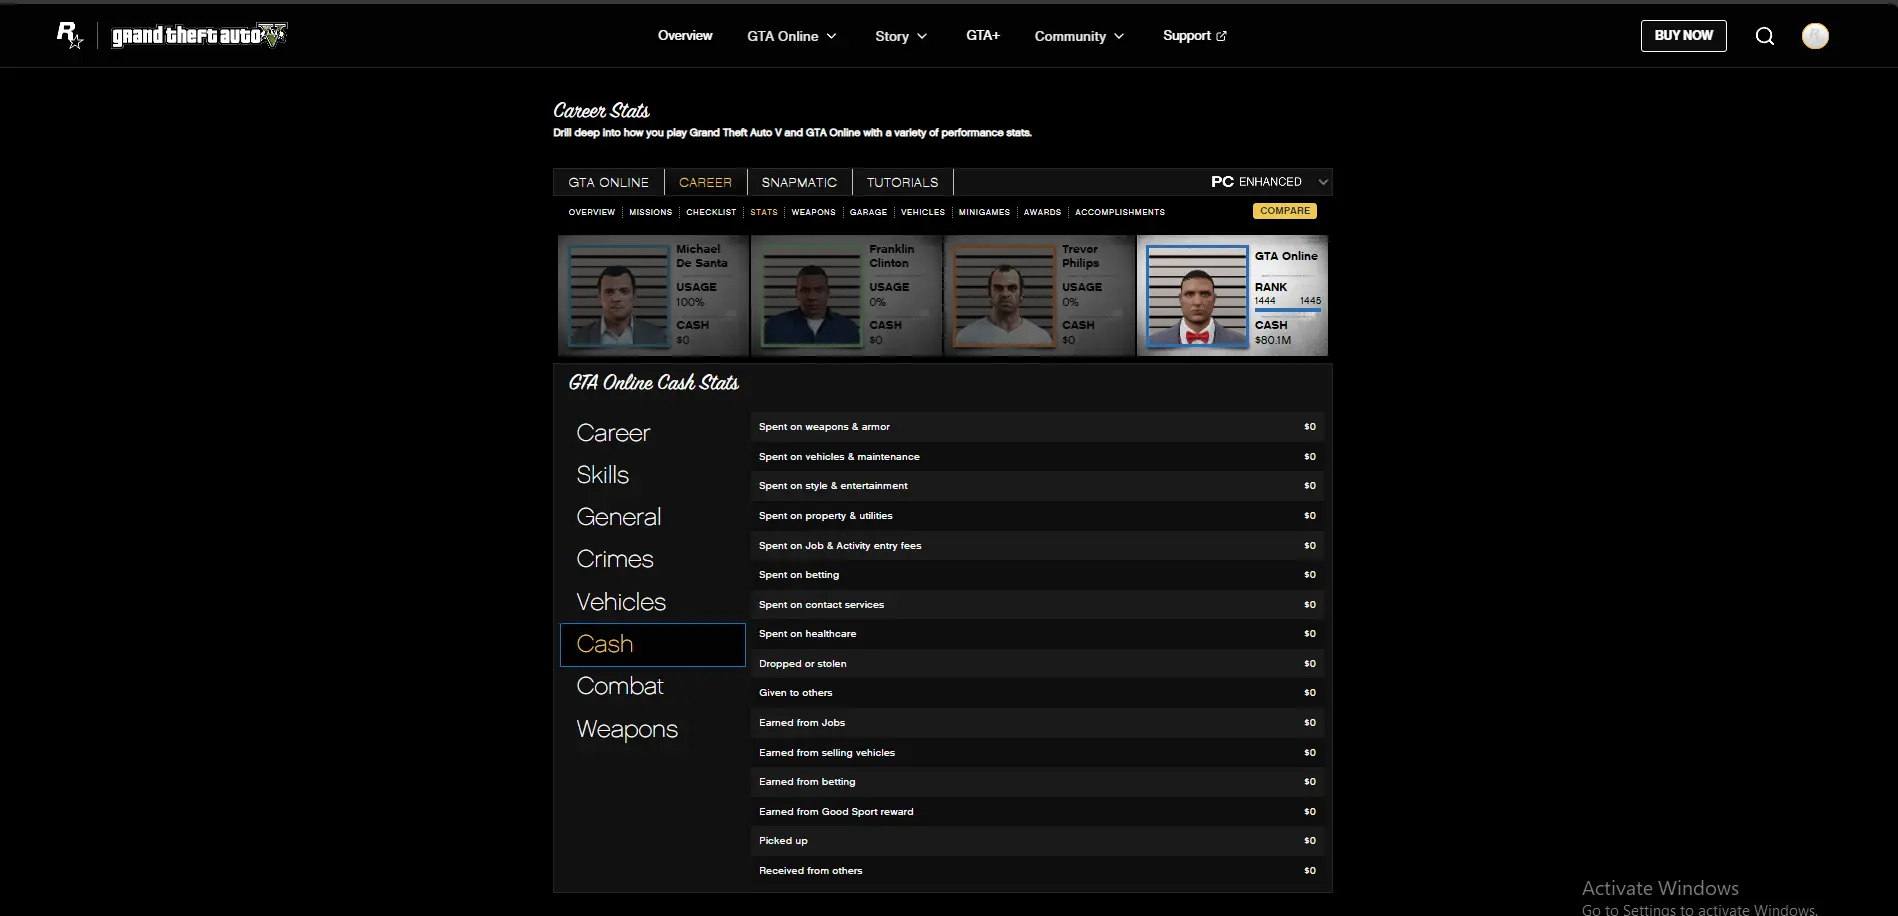This screenshot has width=1898, height=916.
Task: Open the Weapons sub-navigation item
Action: pyautogui.click(x=813, y=212)
